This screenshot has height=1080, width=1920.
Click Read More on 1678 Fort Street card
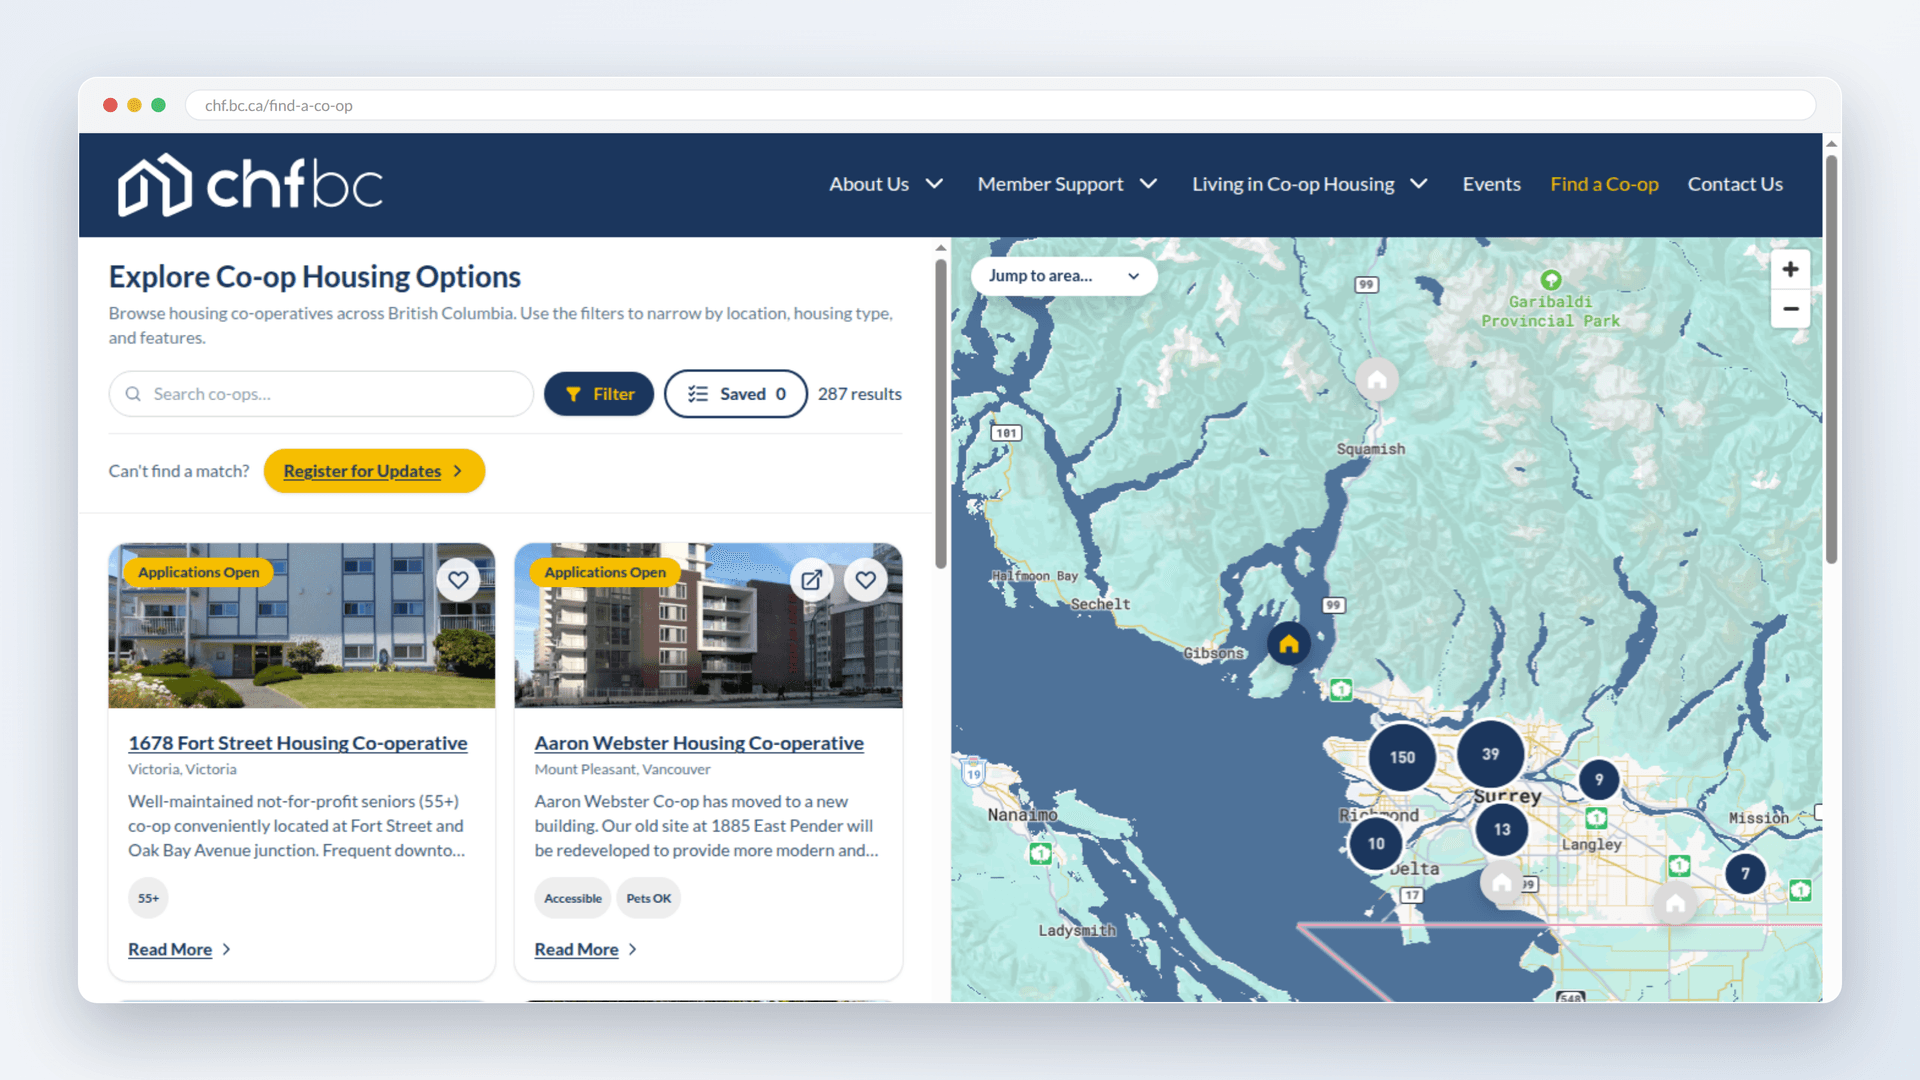click(x=180, y=949)
